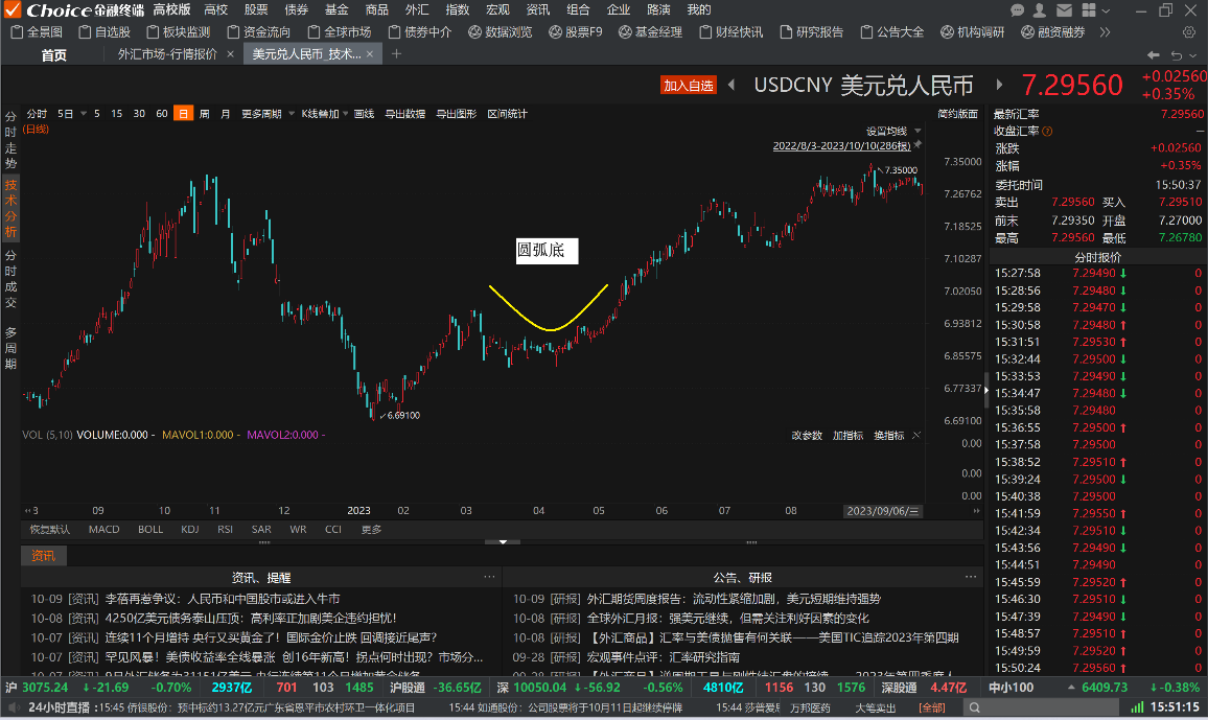Open the mail envelope icon
Screen dimensions: 1208x720
click(x=1064, y=10)
